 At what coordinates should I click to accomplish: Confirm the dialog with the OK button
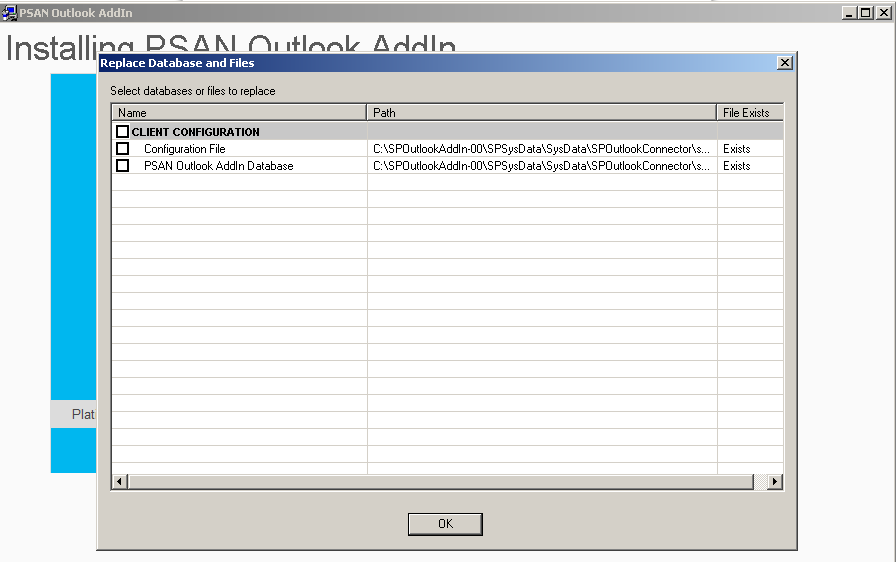click(445, 524)
